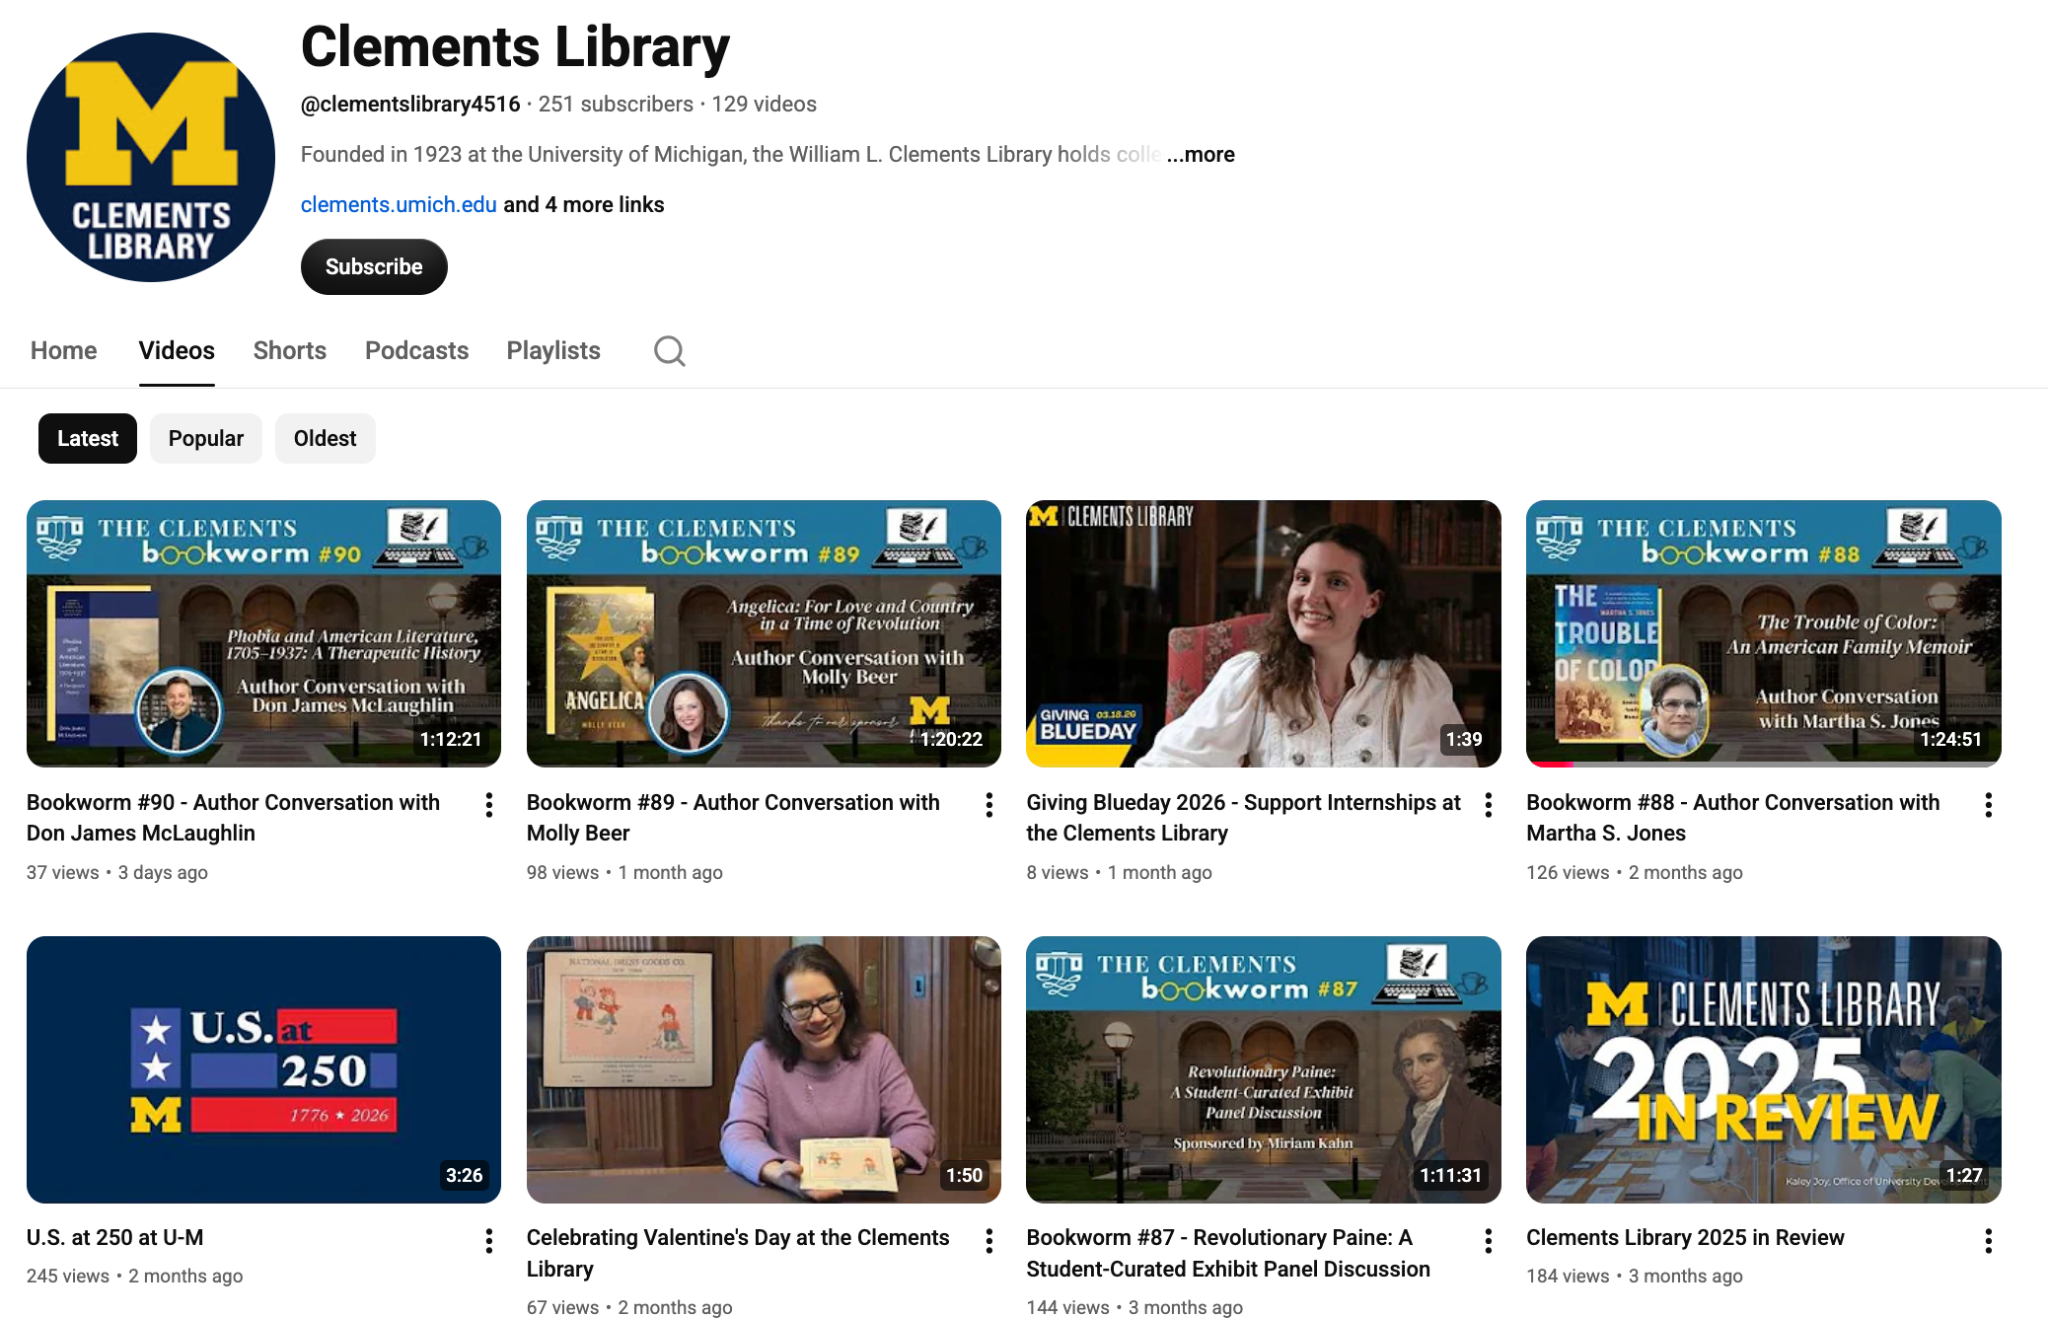Select the Latest sort chip

coord(87,438)
